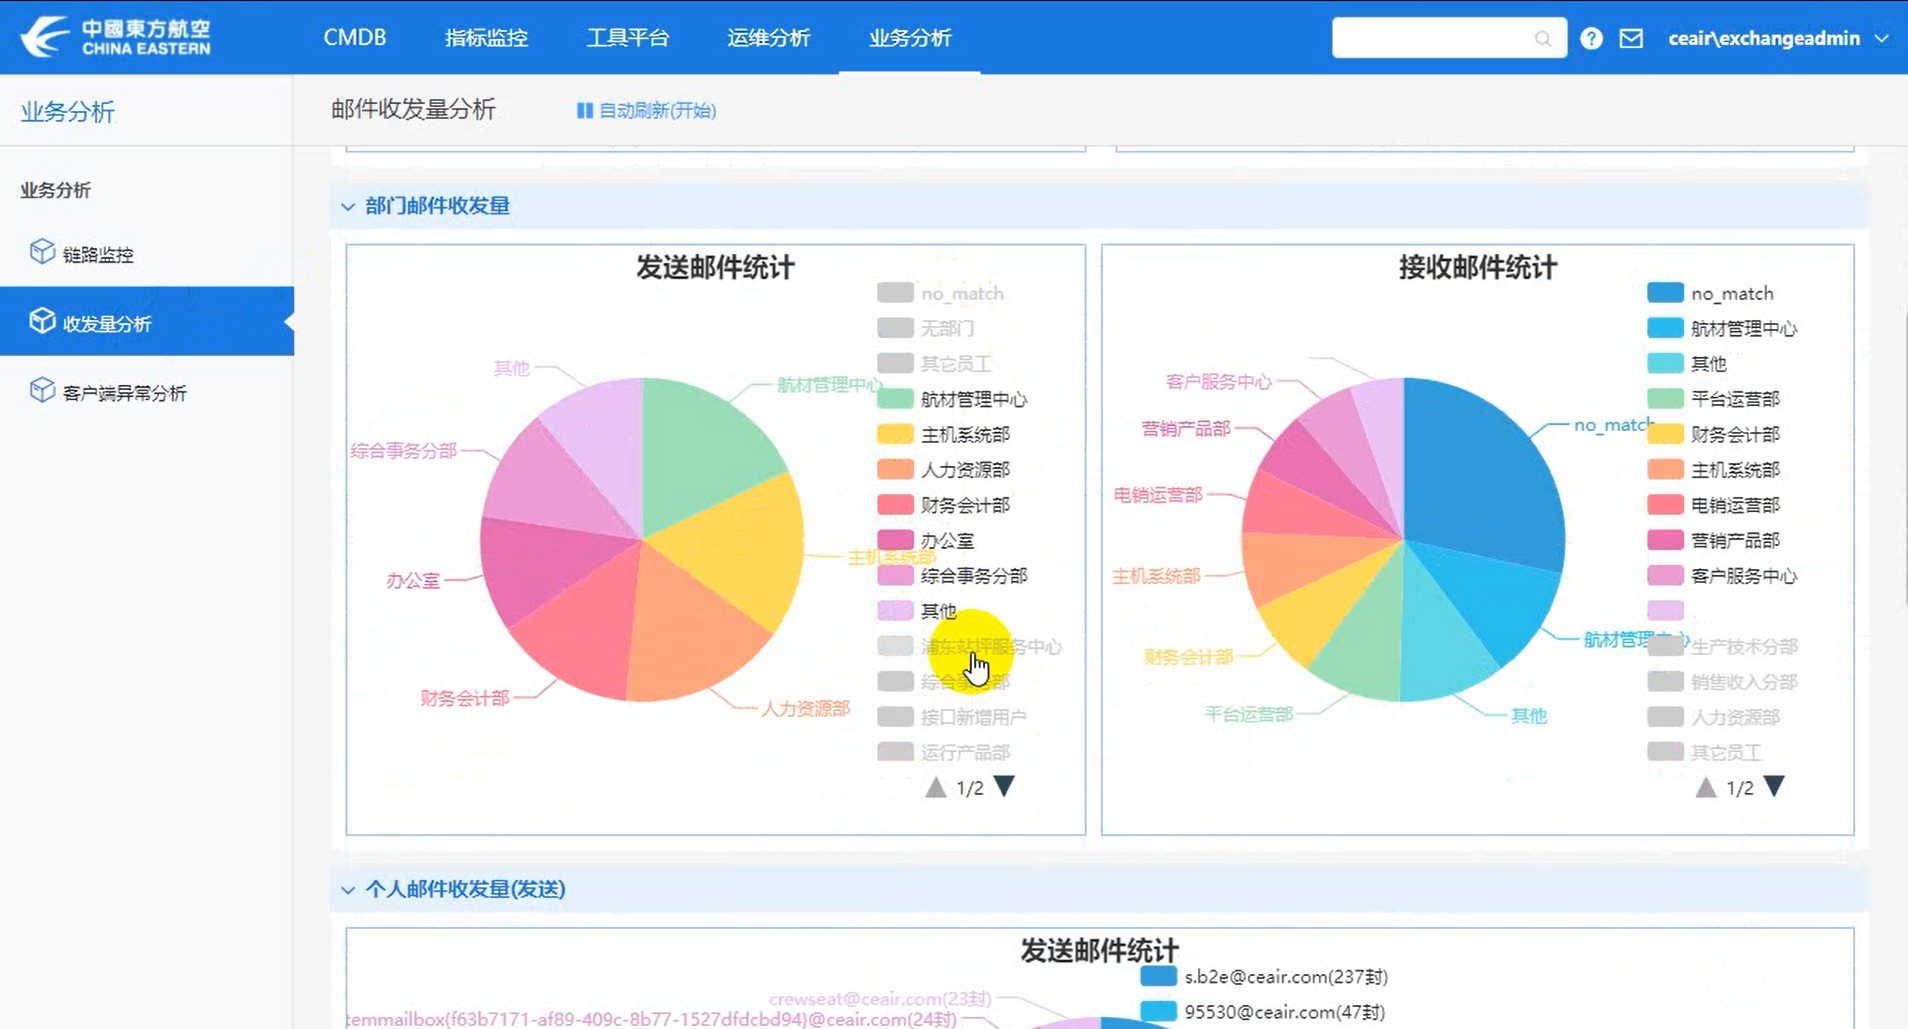Screen dimensions: 1908x1029
Task: Toggle 航材管理中心 legend in 发送邮件统计
Action: 952,399
